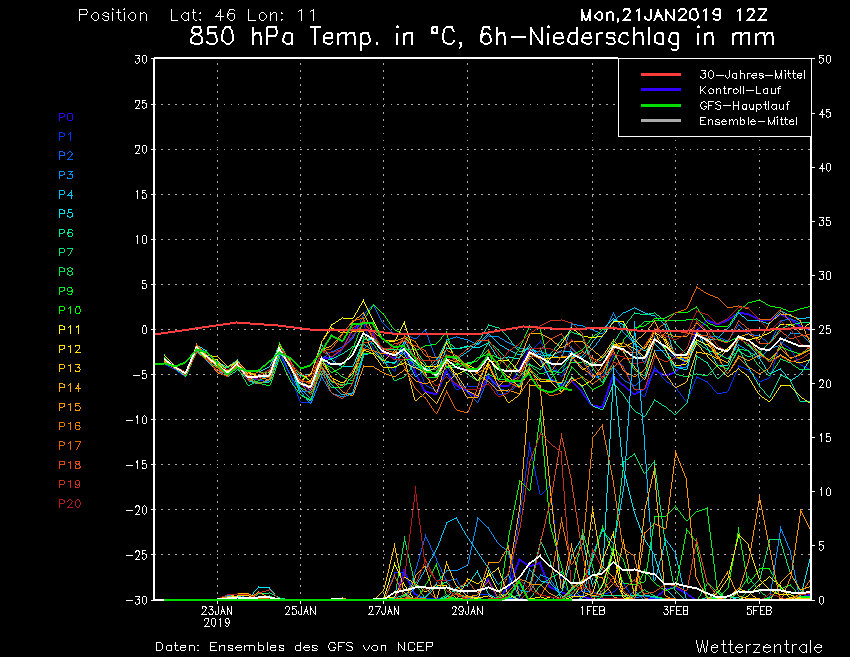This screenshot has height=657, width=850.
Task: Click the P9 member label
Action: [66, 291]
